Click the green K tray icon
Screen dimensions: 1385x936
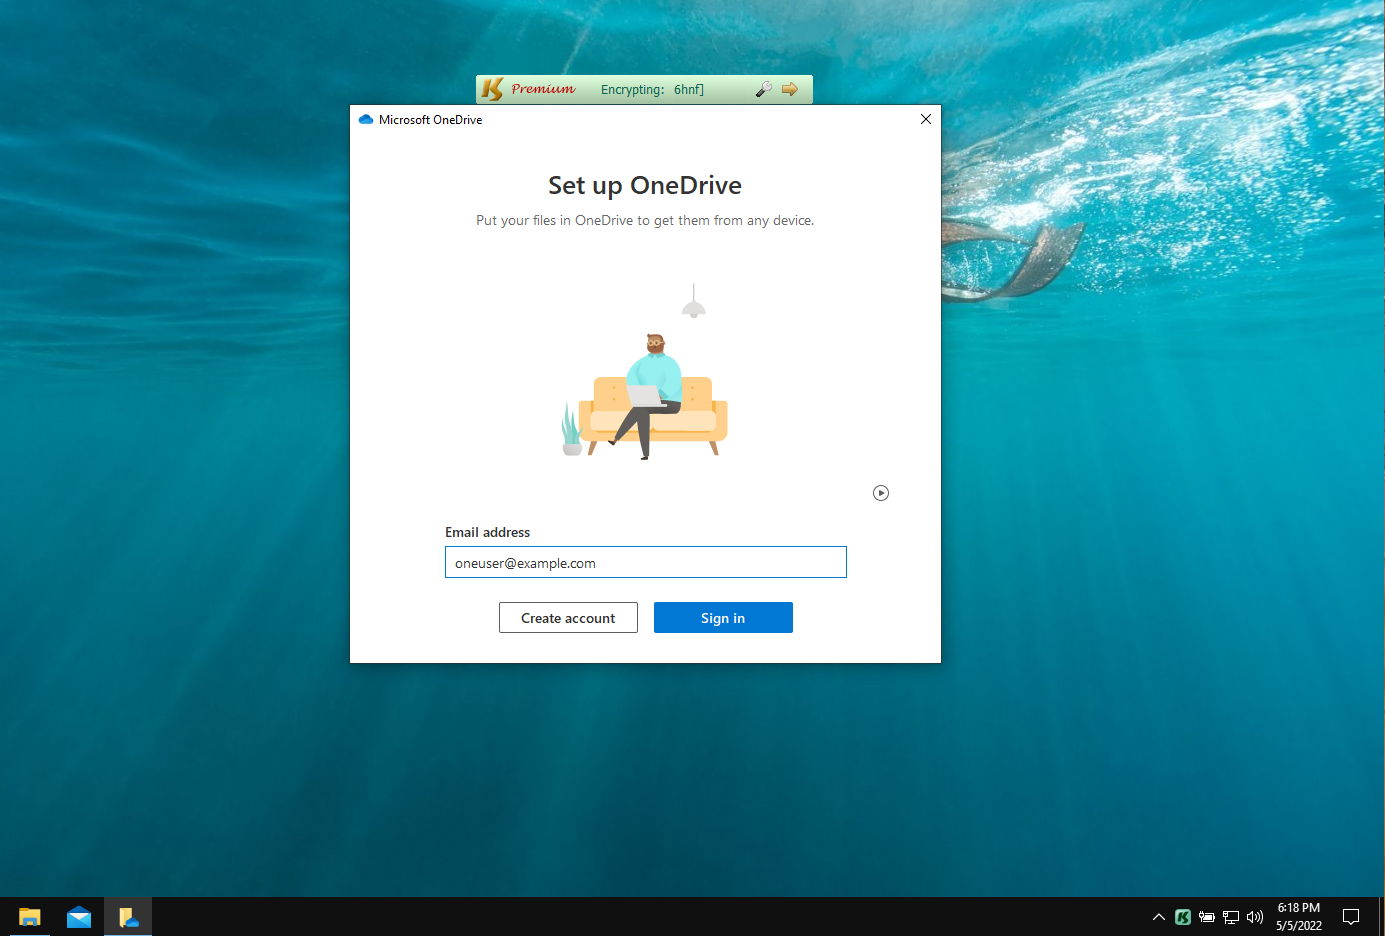[1182, 917]
